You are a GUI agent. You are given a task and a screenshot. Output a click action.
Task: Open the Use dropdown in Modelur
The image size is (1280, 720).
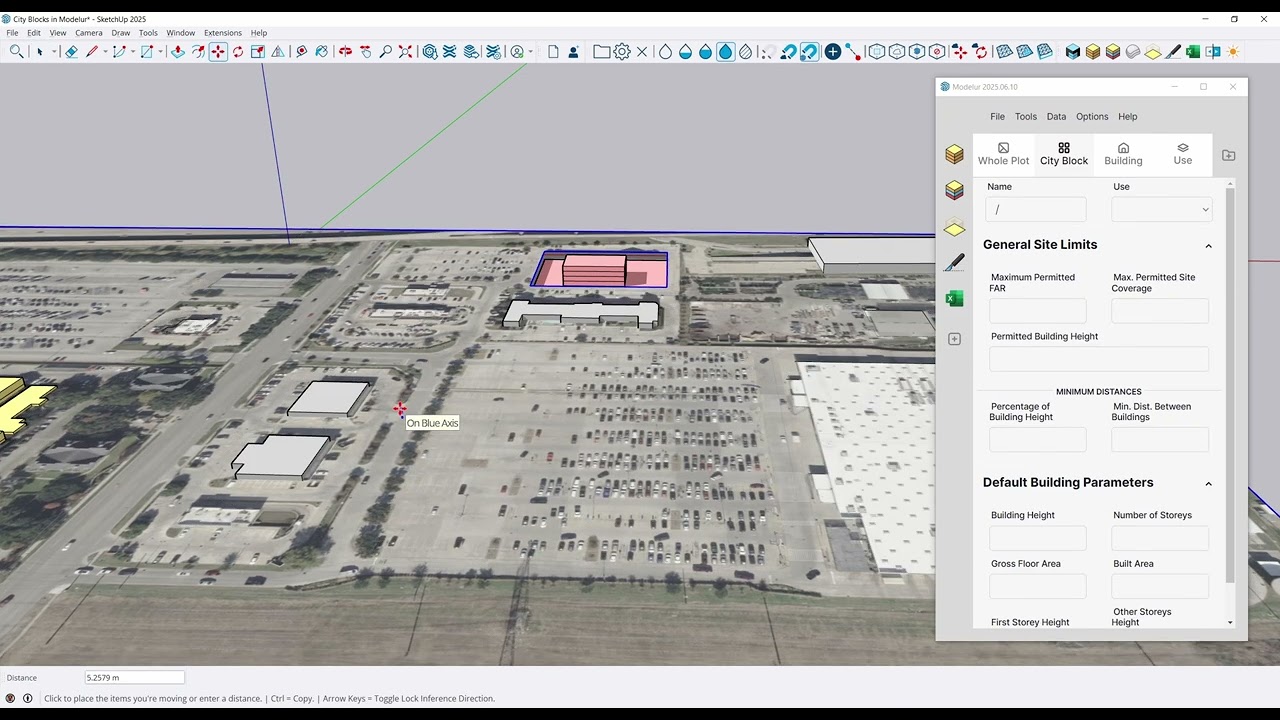(1161, 209)
